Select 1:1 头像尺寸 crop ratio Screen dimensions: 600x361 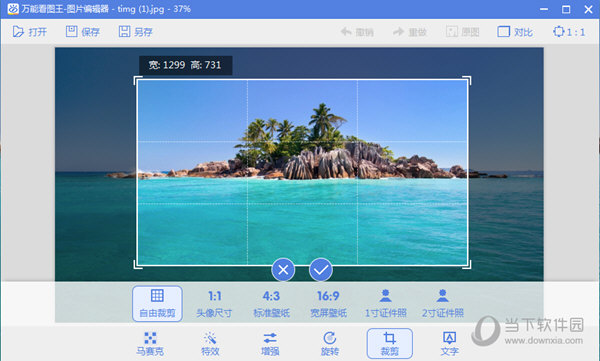[214, 304]
